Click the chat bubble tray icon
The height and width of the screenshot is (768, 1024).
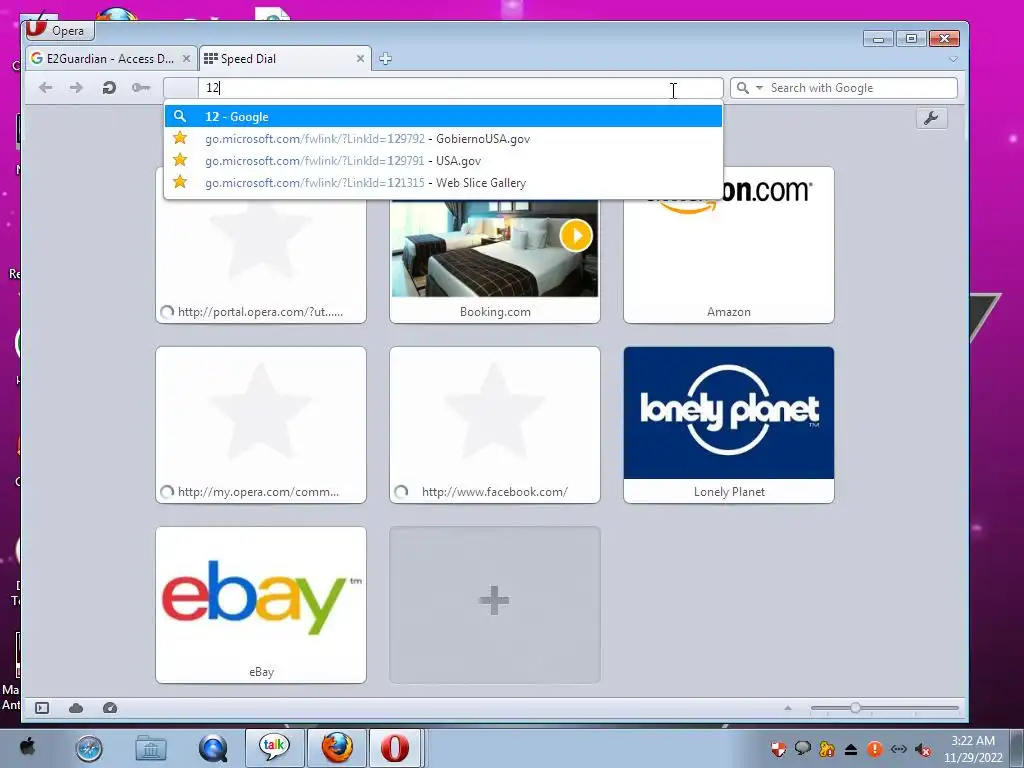pos(802,749)
